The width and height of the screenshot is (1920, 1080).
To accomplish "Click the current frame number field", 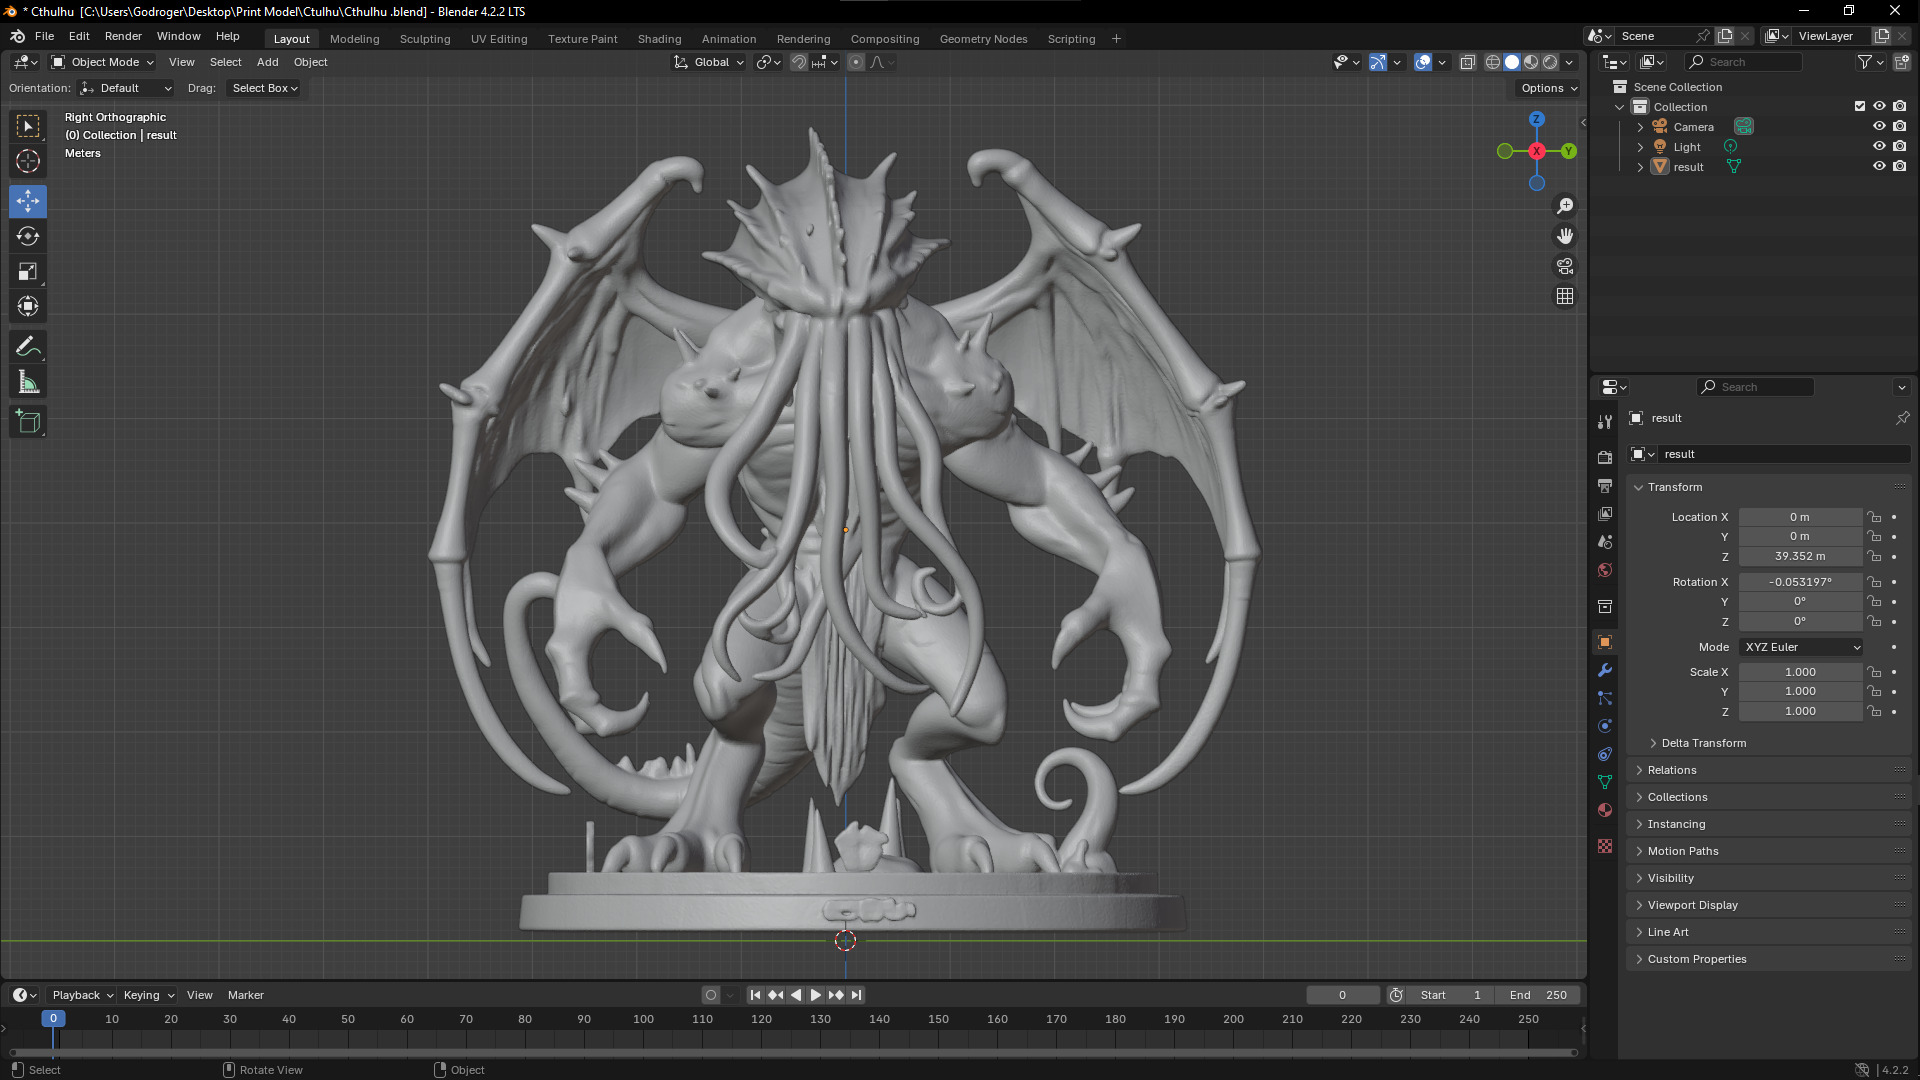I will point(1342,995).
